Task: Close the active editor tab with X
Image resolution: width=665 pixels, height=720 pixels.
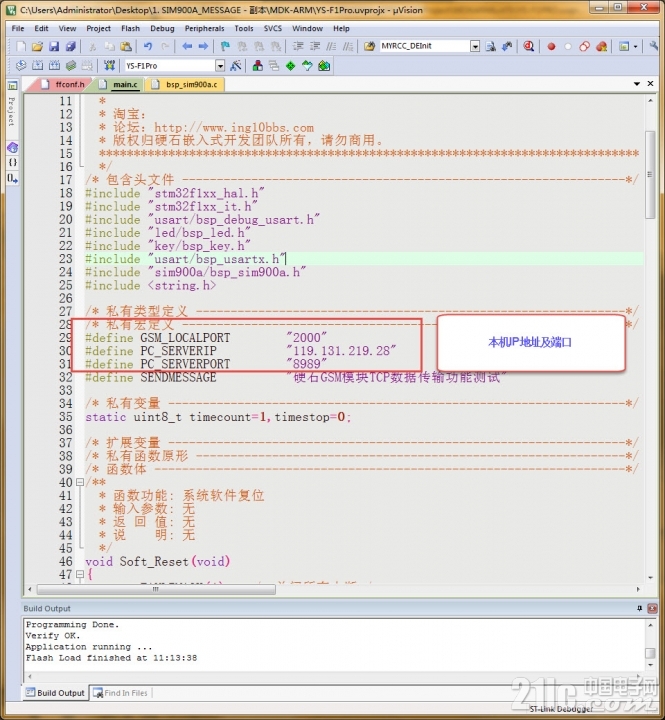Action: [x=650, y=84]
